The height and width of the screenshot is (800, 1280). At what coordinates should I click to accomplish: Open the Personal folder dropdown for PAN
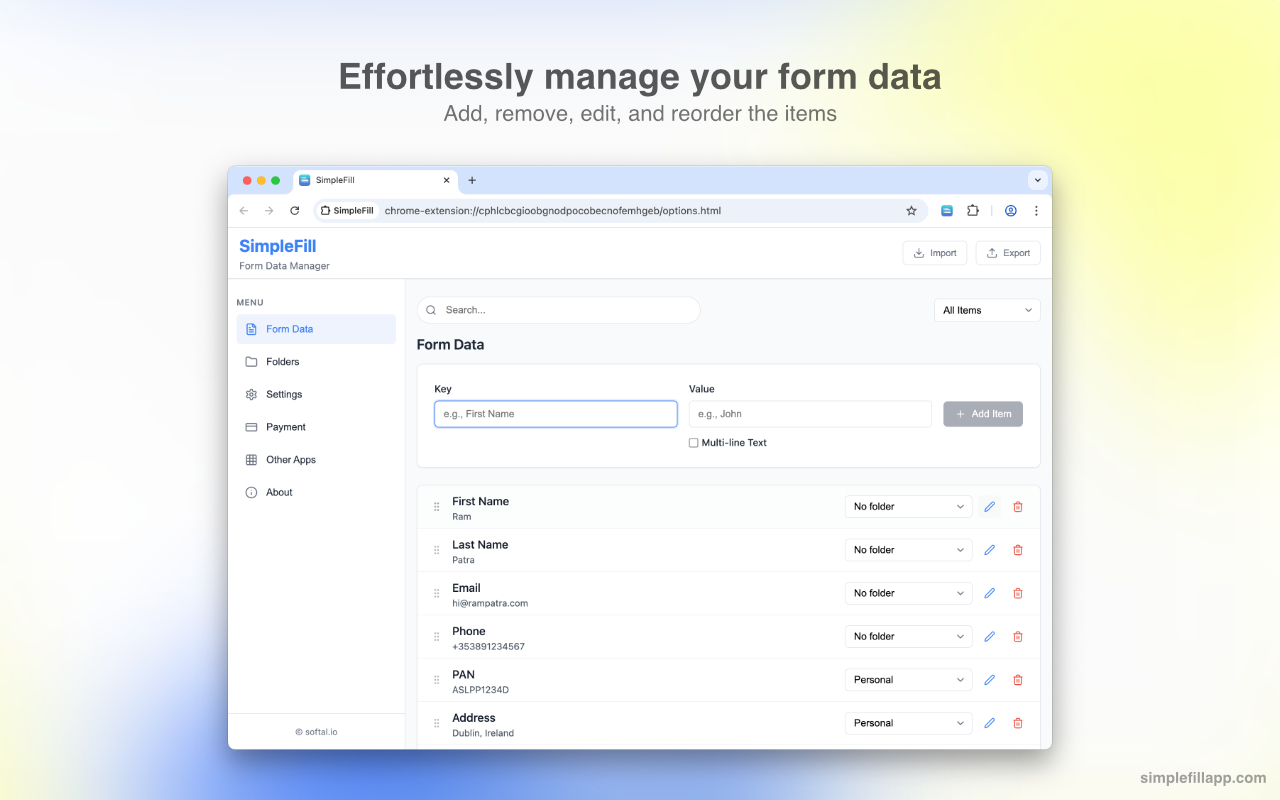(908, 679)
